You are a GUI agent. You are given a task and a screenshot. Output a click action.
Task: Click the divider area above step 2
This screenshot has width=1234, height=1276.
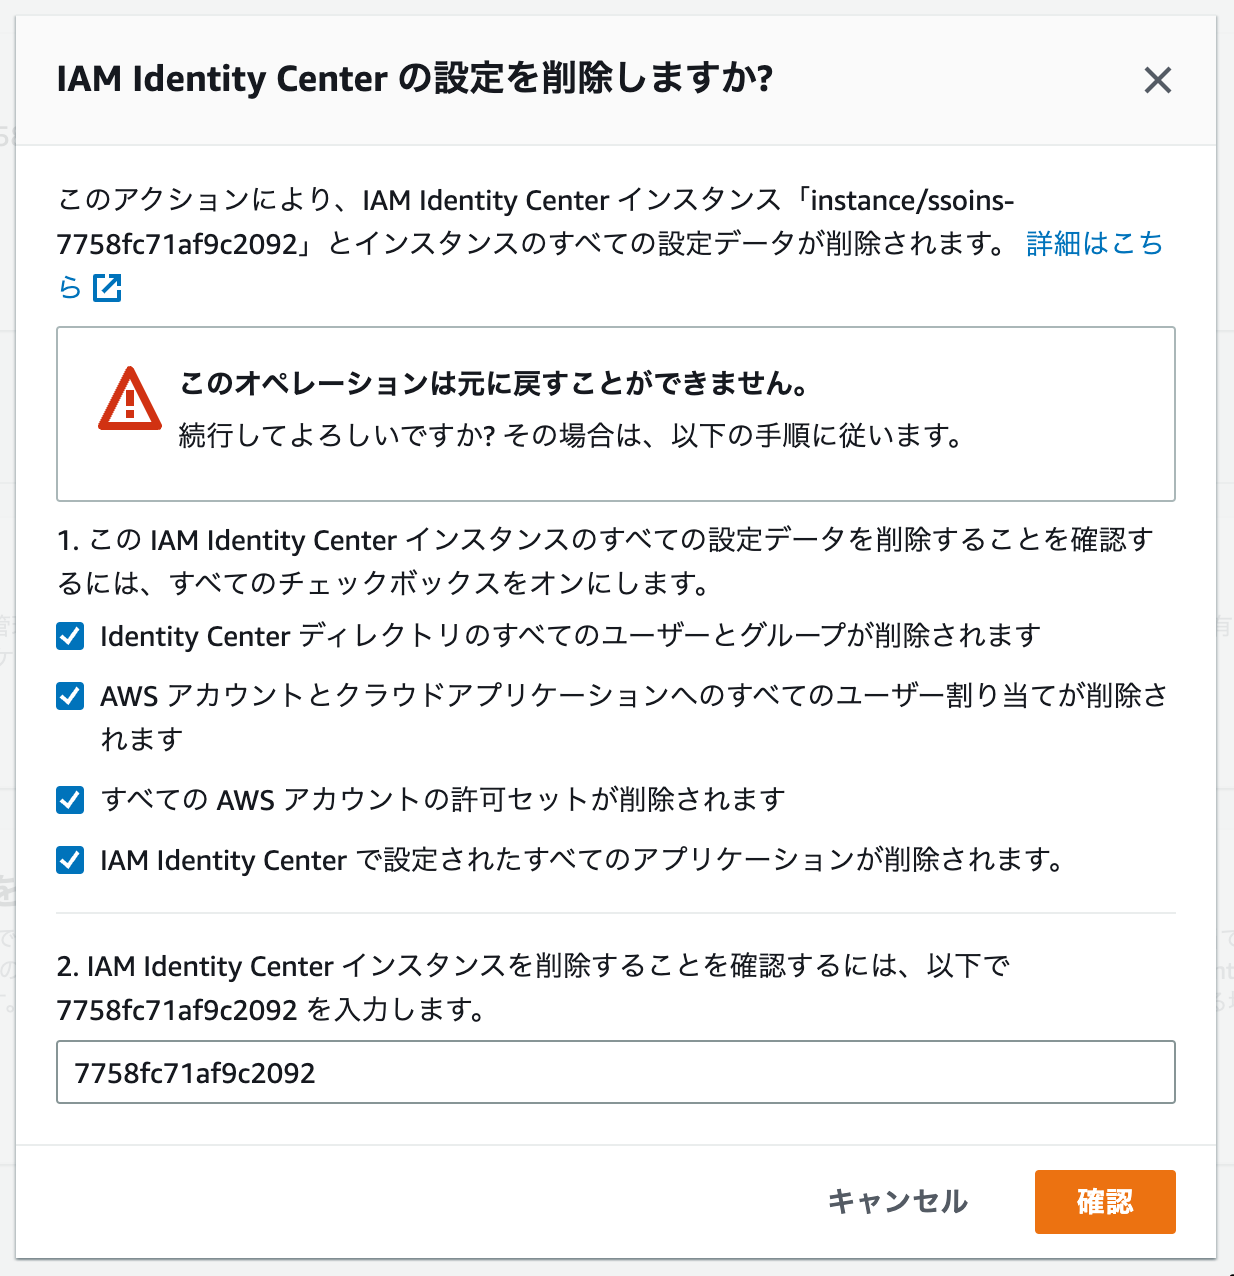pyautogui.click(x=616, y=911)
